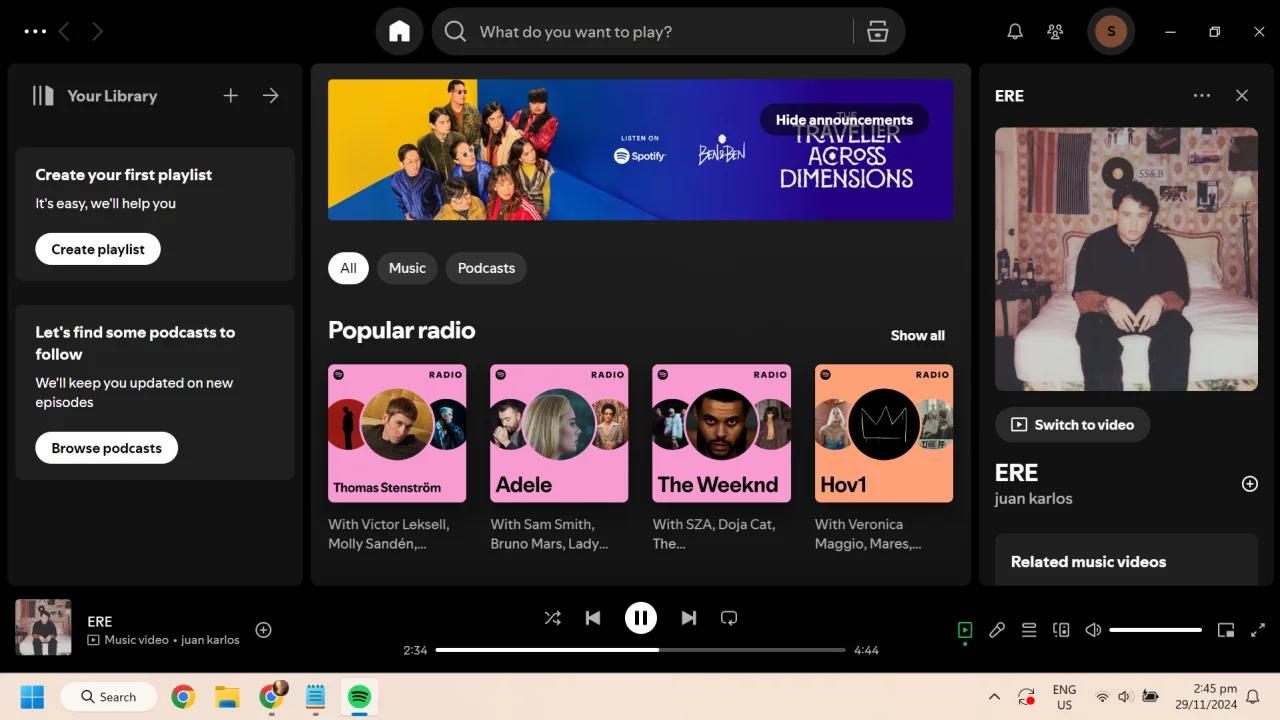The width and height of the screenshot is (1280, 720).
Task: Toggle repeat mode
Action: (x=729, y=618)
